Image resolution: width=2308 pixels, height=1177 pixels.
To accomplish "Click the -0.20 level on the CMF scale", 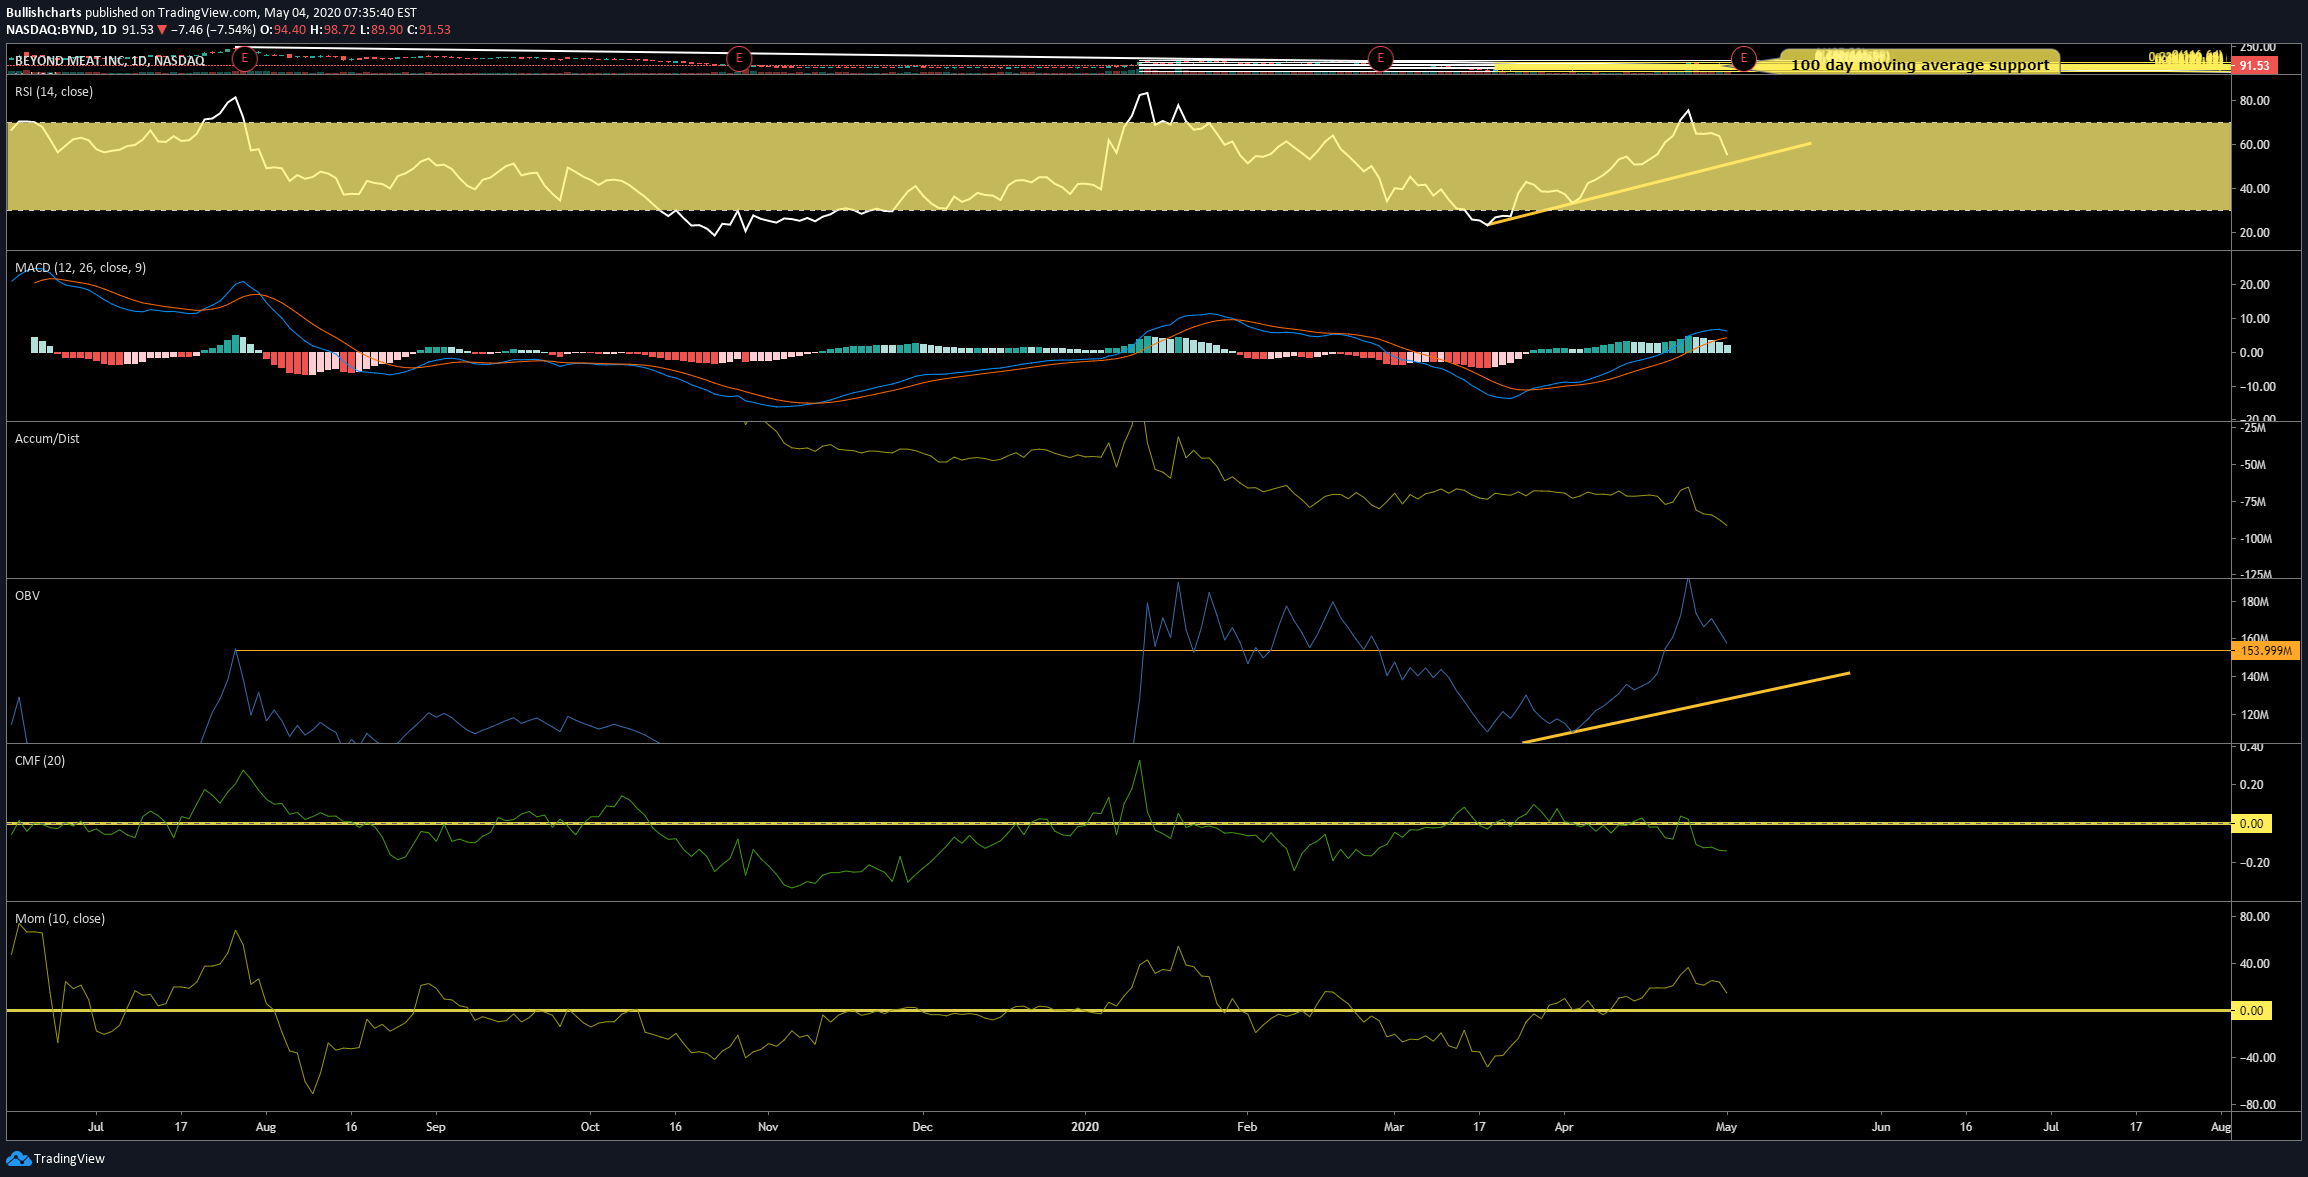I will pyautogui.click(x=2252, y=863).
